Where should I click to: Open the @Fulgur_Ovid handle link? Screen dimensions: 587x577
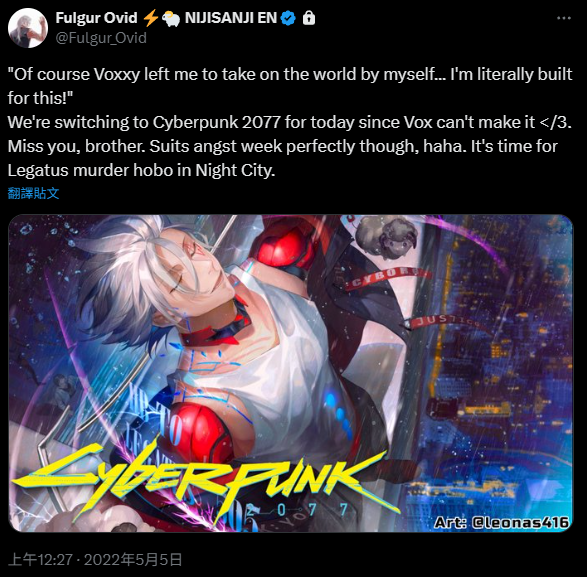(x=101, y=38)
